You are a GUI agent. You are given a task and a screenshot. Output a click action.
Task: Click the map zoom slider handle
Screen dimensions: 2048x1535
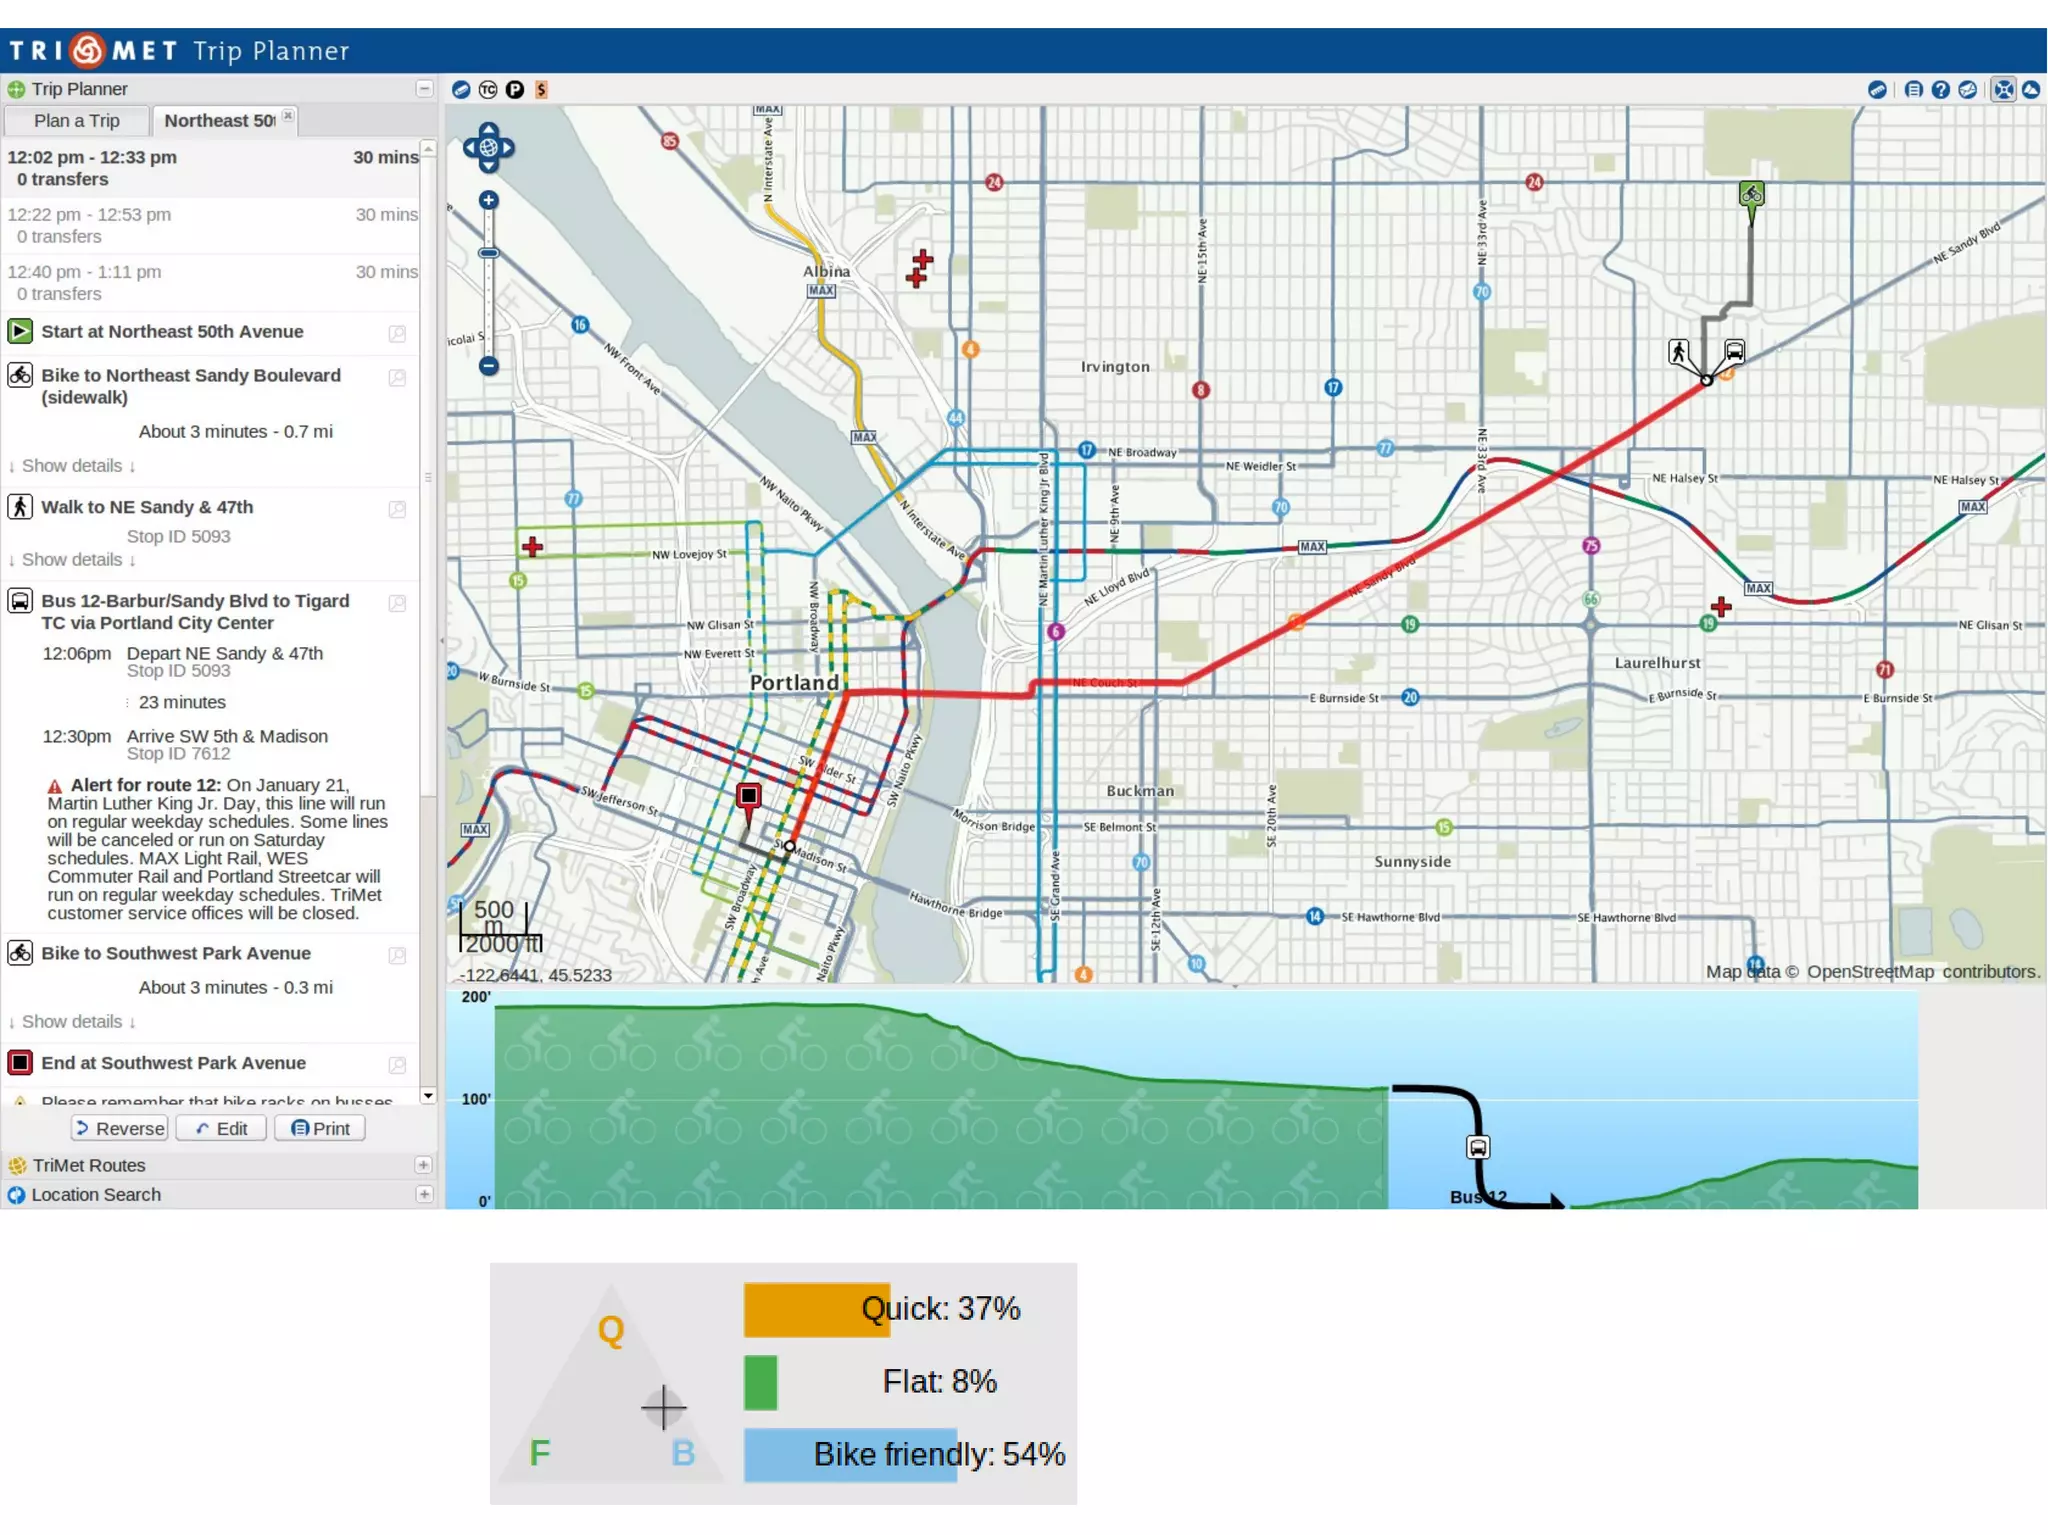coord(488,253)
